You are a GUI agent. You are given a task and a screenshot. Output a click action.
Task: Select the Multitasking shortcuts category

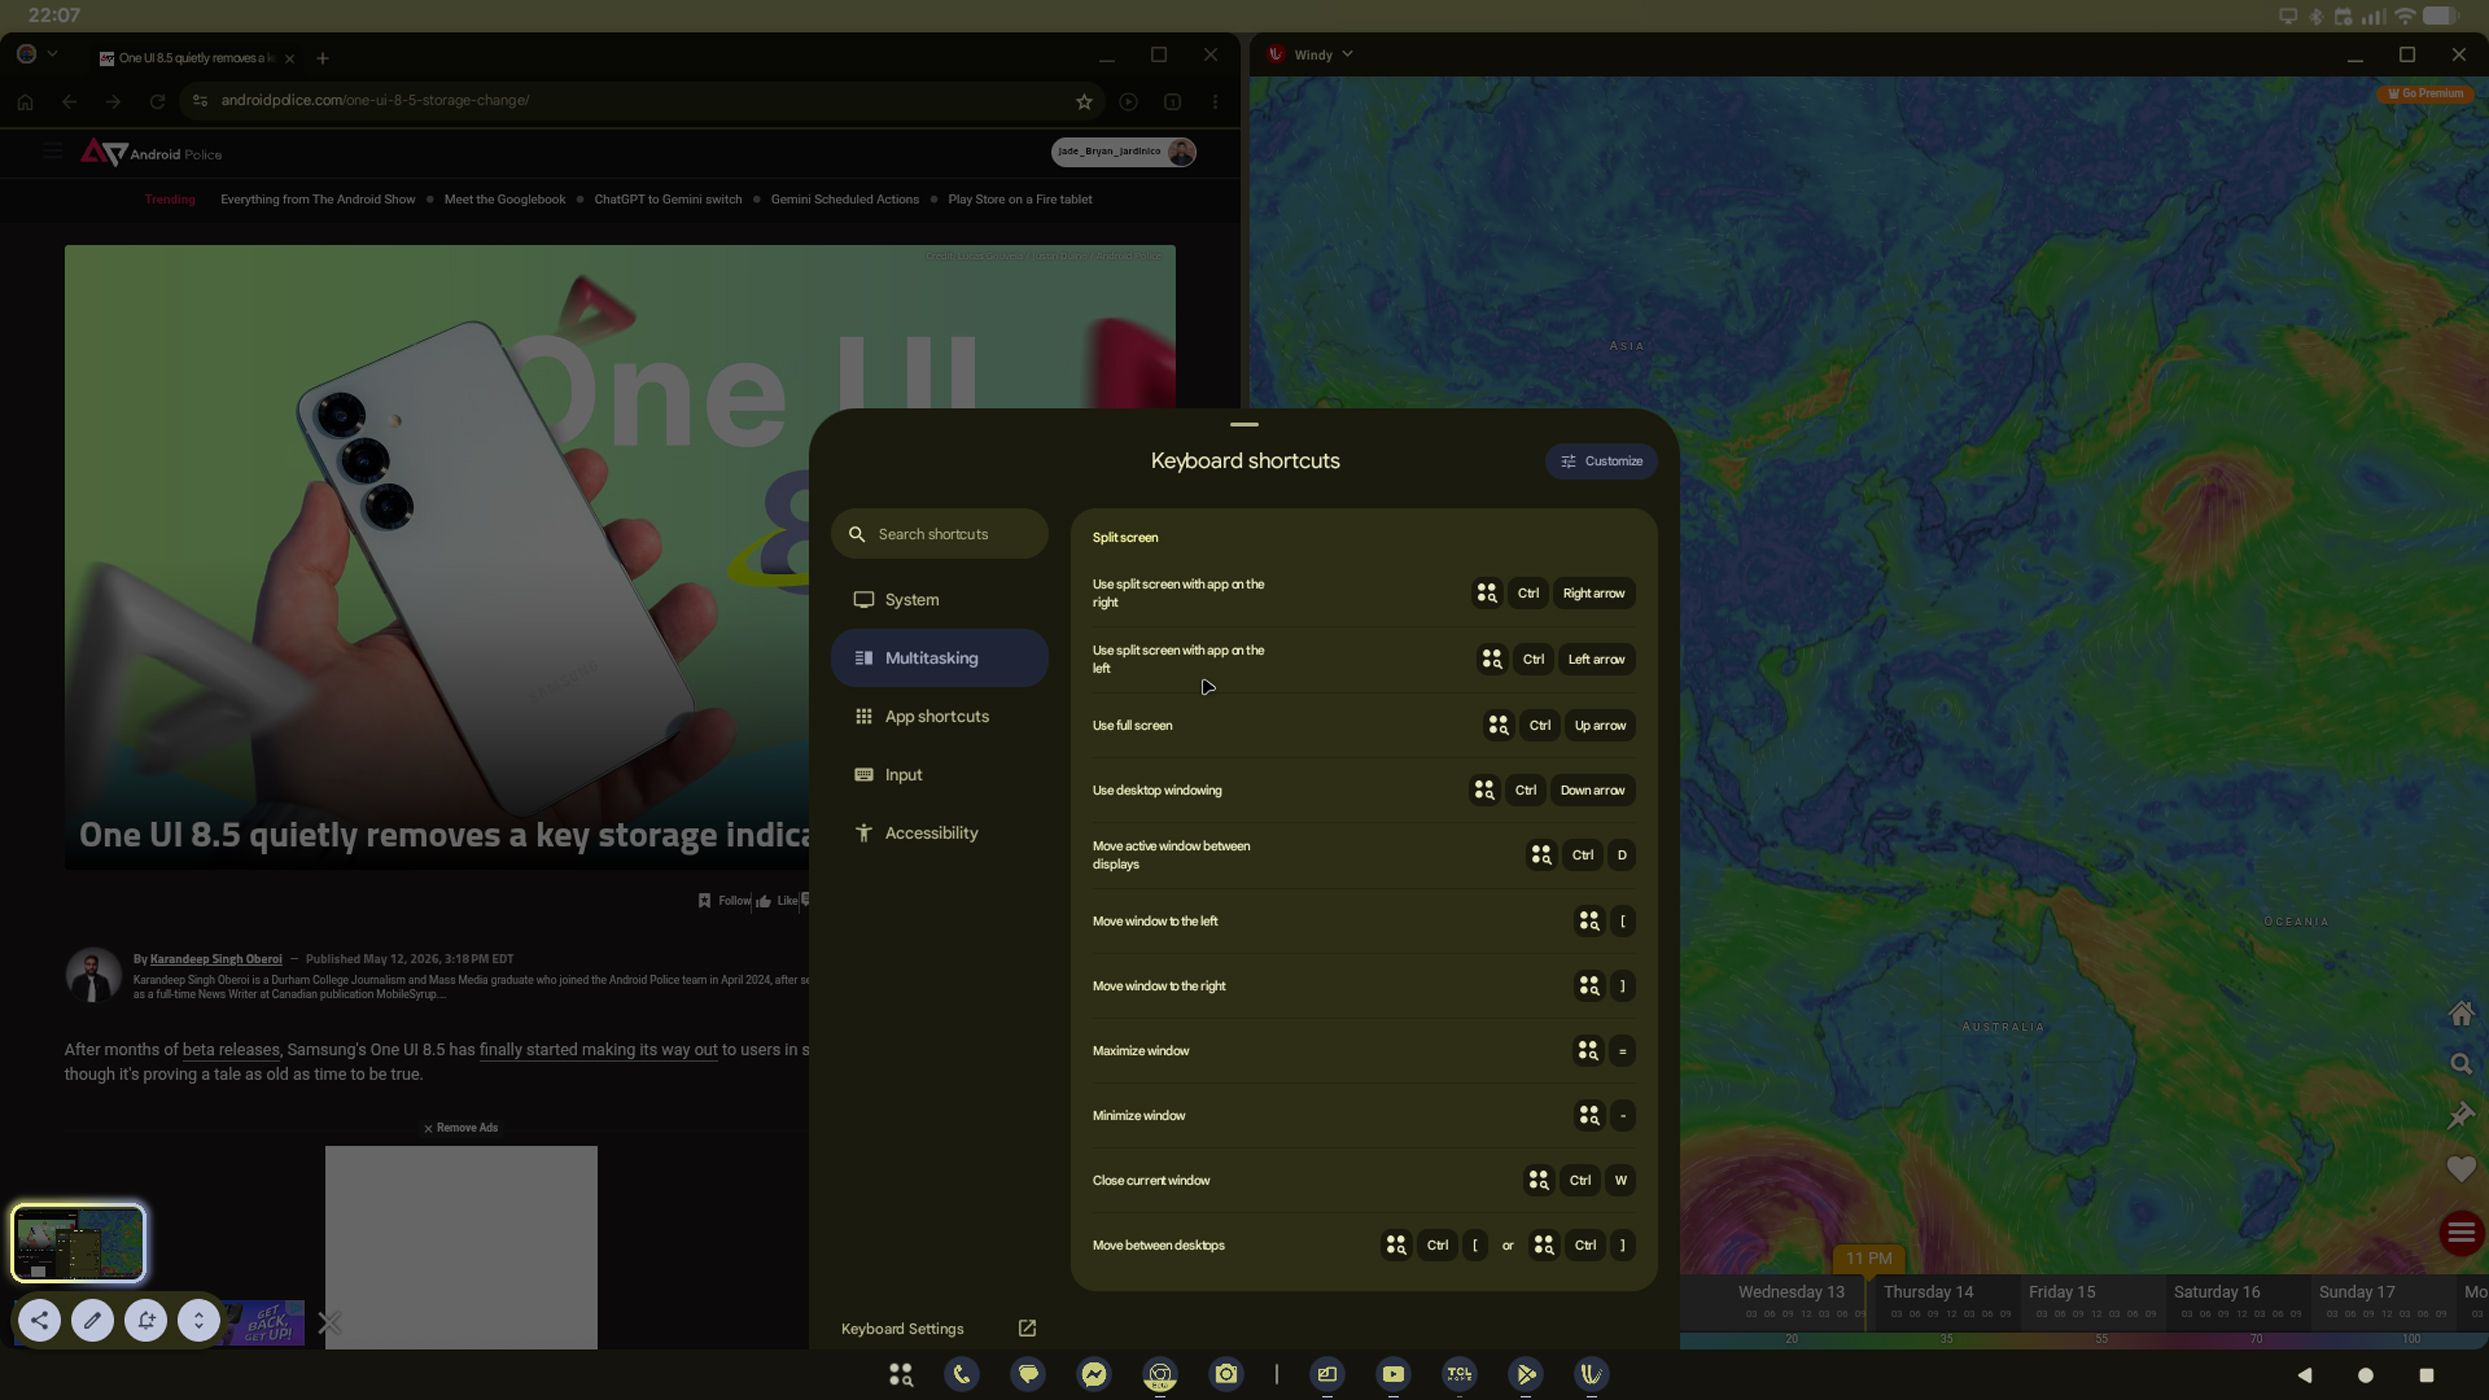click(939, 658)
